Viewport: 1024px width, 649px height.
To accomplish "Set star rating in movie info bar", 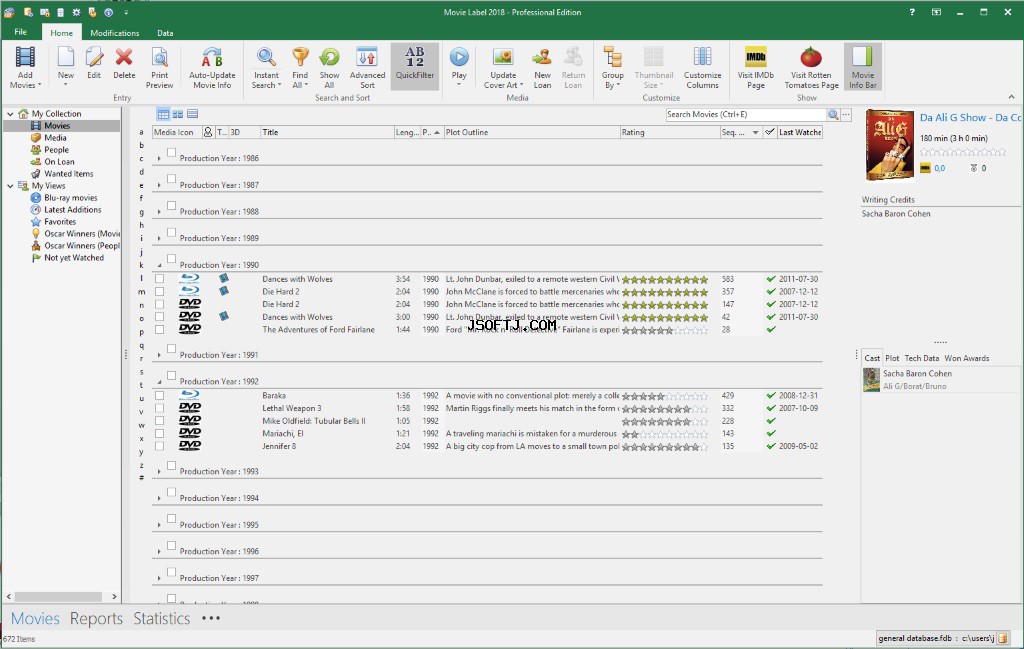I will [x=963, y=152].
